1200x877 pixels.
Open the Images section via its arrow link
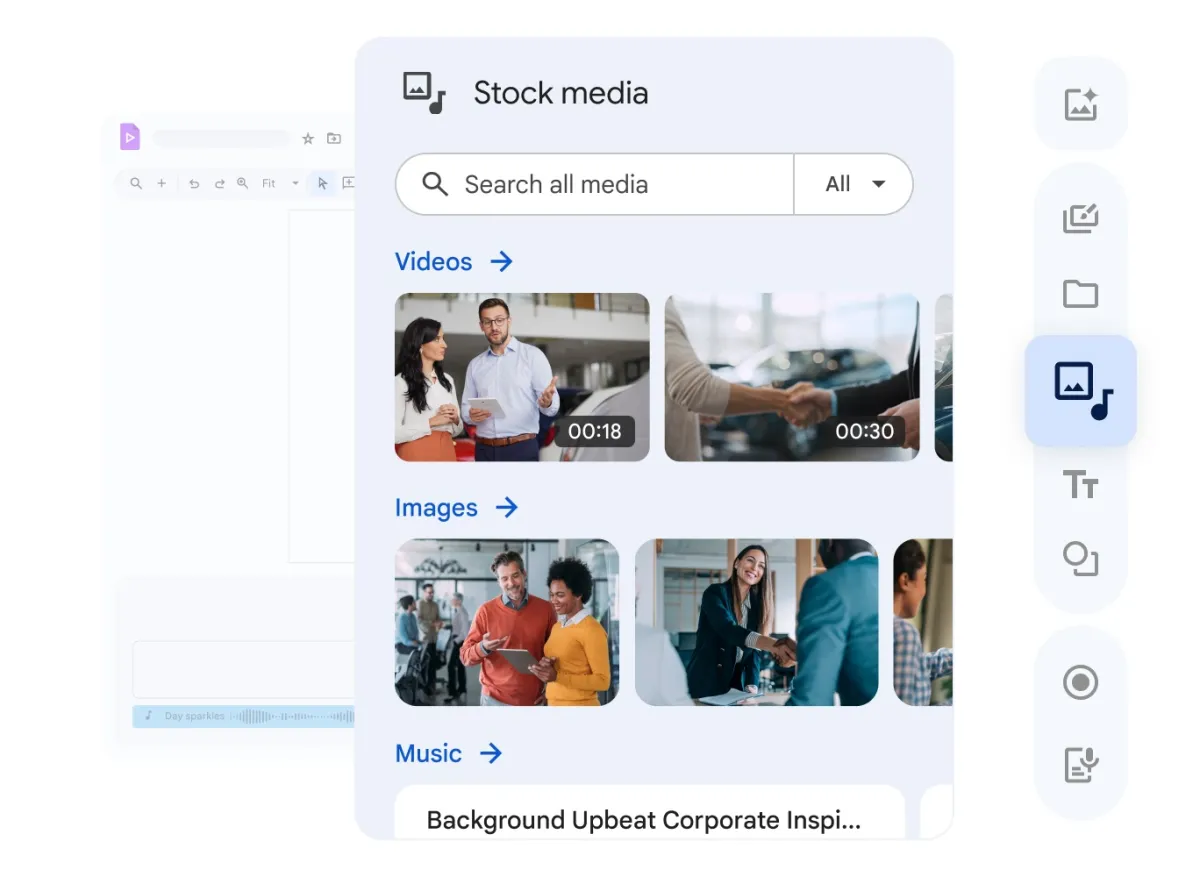(x=509, y=507)
